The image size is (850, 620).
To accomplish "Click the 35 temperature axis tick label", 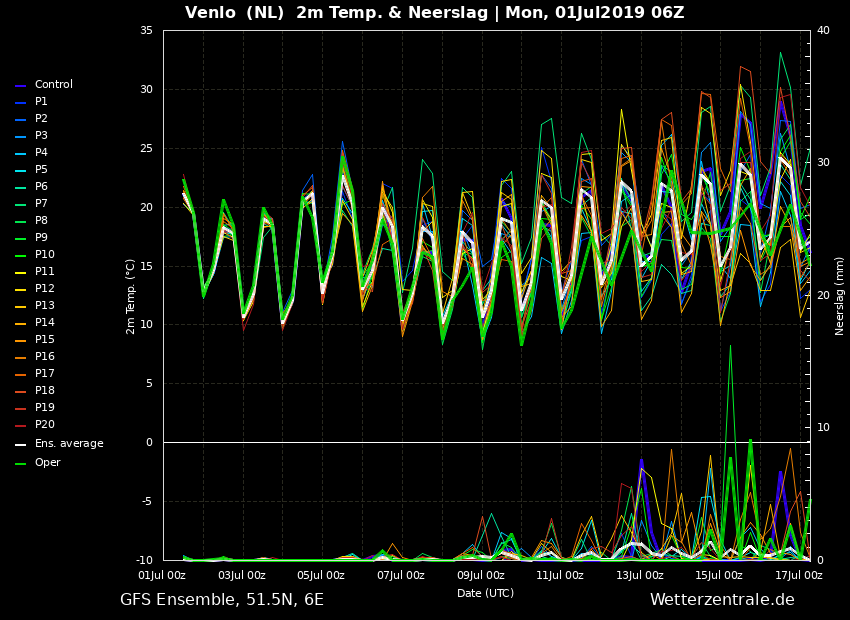I will (x=146, y=30).
